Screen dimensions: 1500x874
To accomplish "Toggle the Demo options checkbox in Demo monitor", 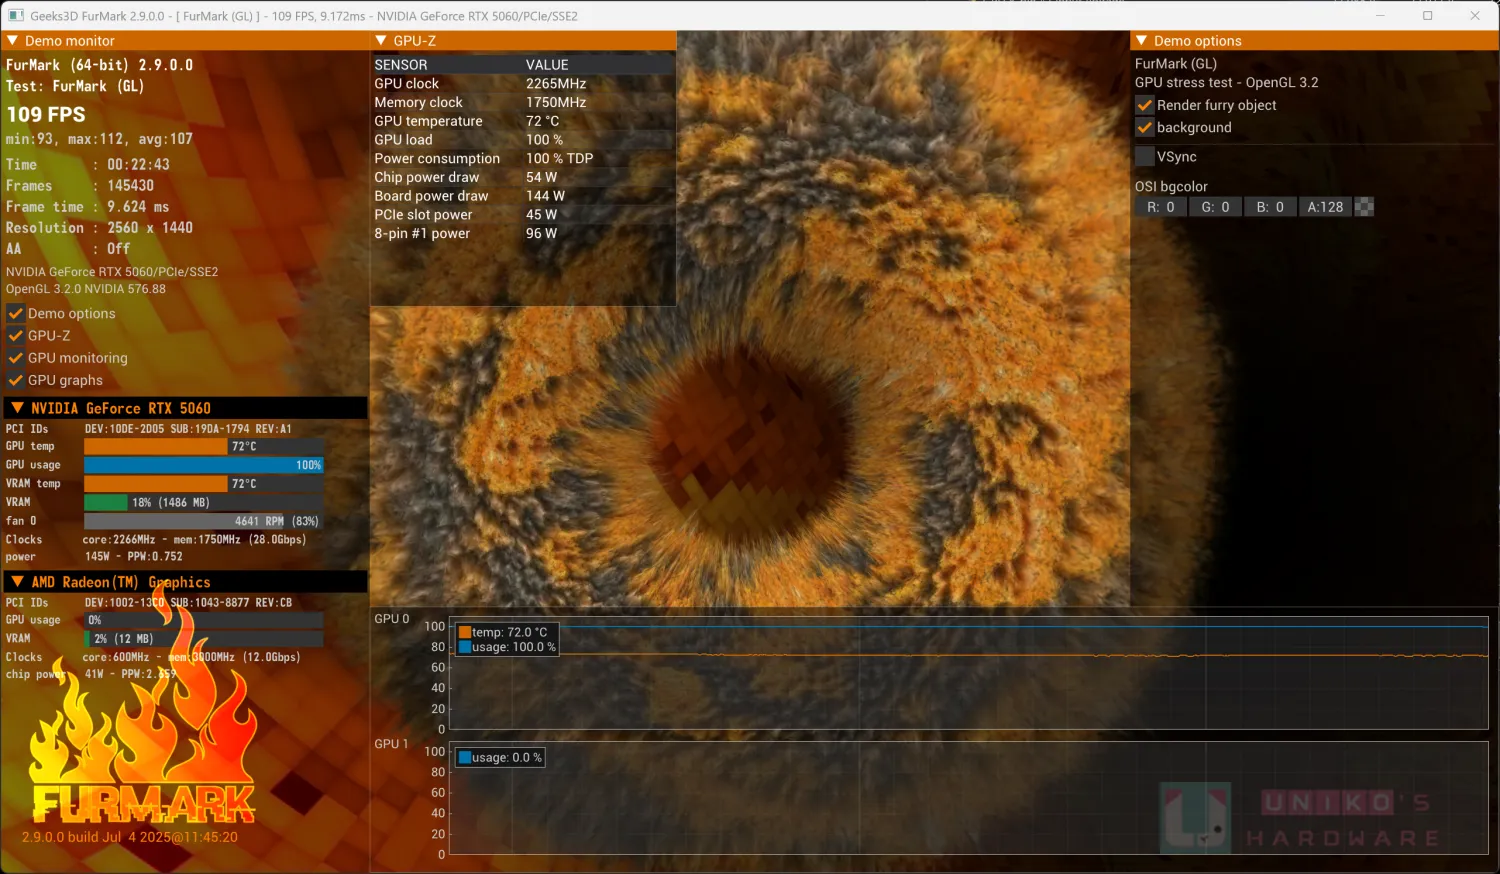I will pos(16,314).
